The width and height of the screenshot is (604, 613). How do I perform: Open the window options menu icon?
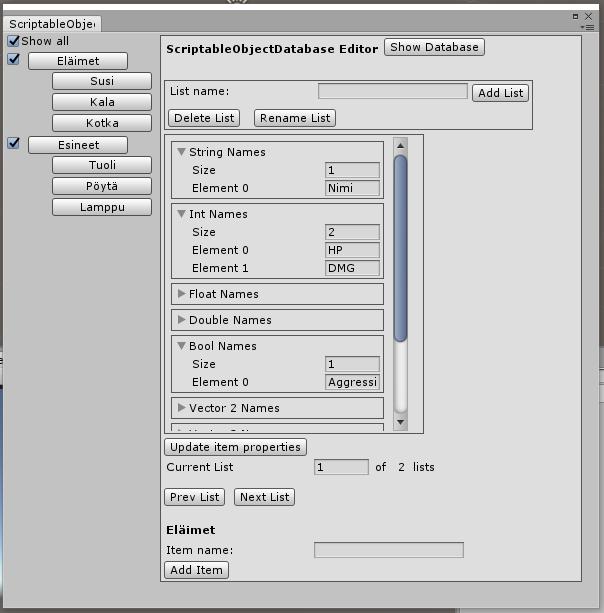click(588, 27)
